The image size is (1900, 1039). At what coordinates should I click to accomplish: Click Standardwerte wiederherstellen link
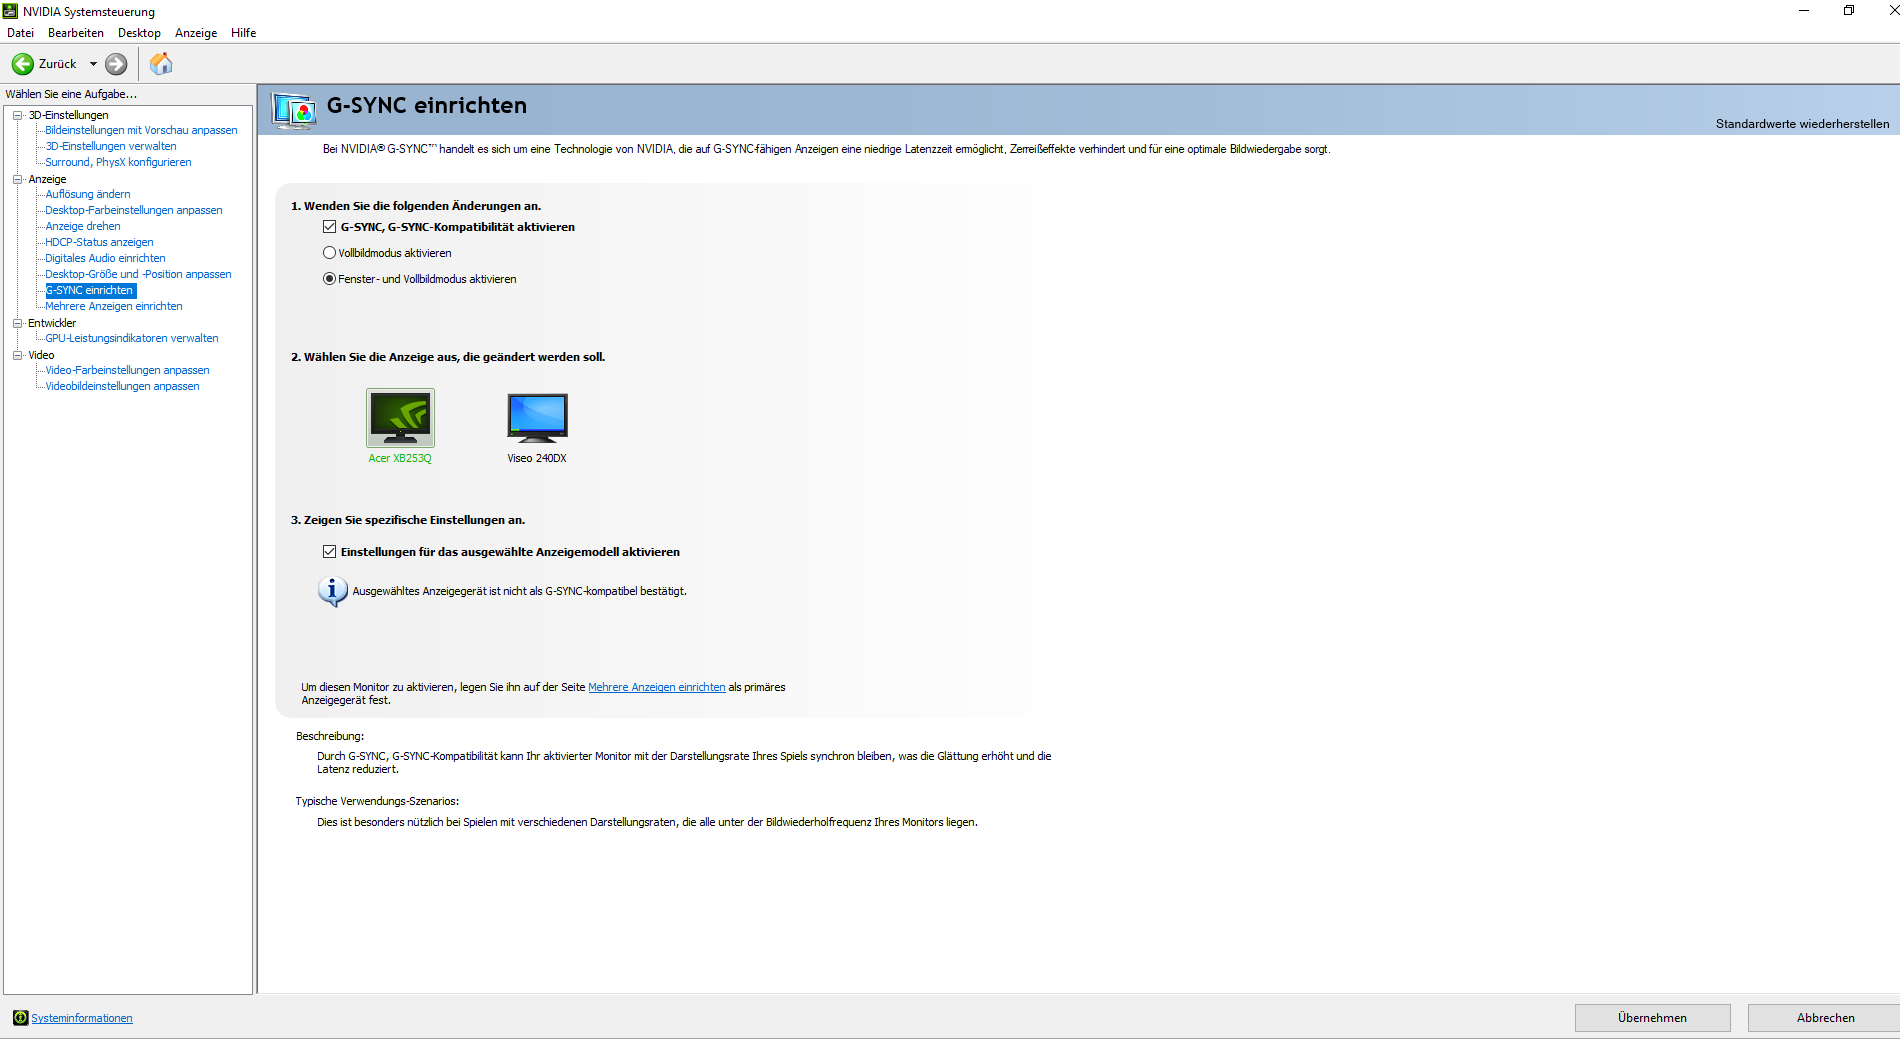[1802, 124]
